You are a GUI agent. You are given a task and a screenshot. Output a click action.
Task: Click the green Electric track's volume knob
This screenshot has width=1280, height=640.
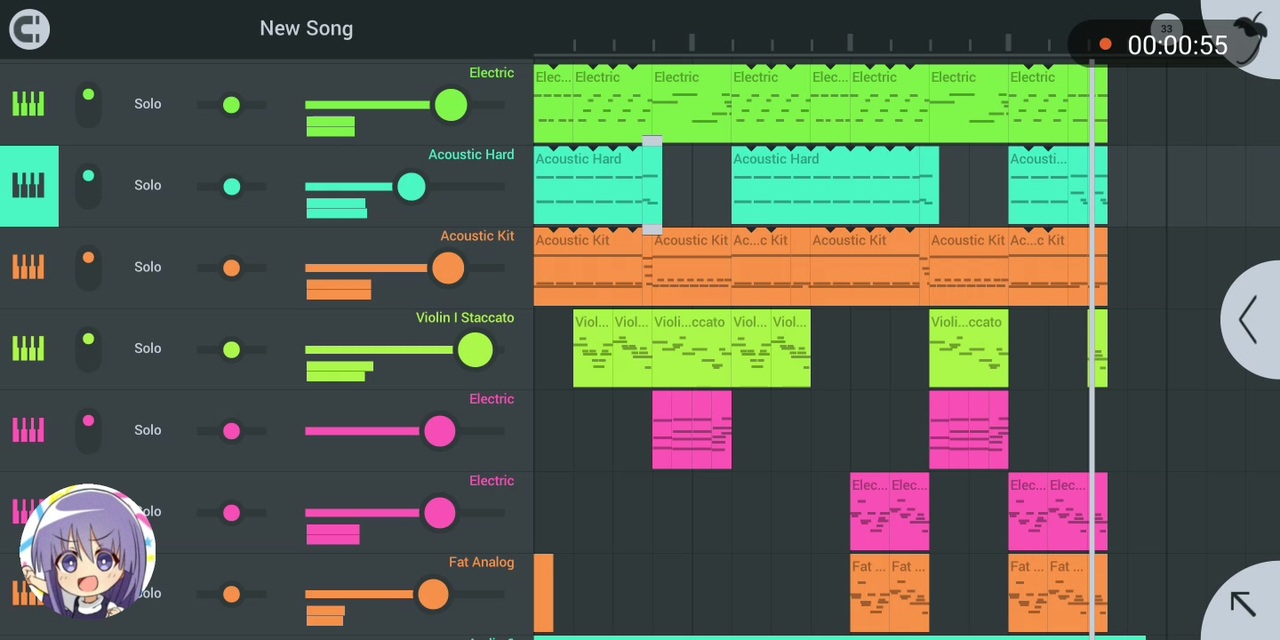[451, 105]
